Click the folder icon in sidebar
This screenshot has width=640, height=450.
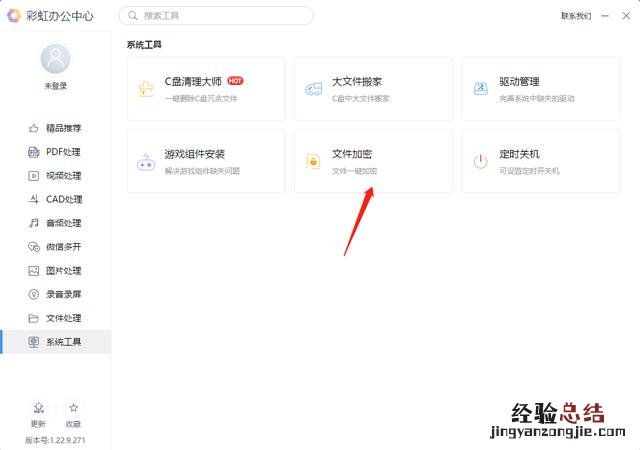tap(33, 318)
